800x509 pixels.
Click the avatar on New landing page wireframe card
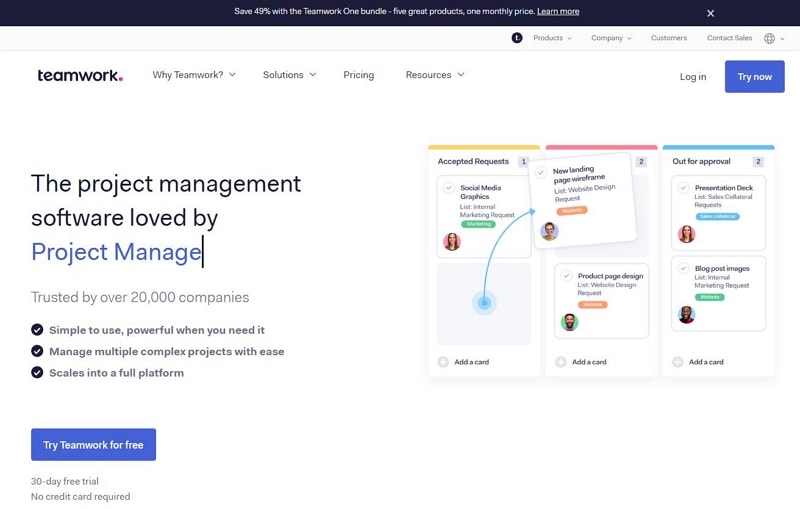pos(549,231)
